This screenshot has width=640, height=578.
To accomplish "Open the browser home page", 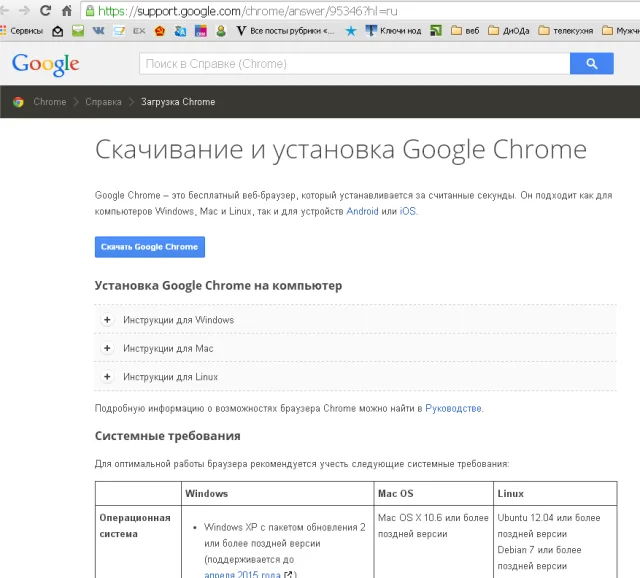I will click(x=67, y=11).
